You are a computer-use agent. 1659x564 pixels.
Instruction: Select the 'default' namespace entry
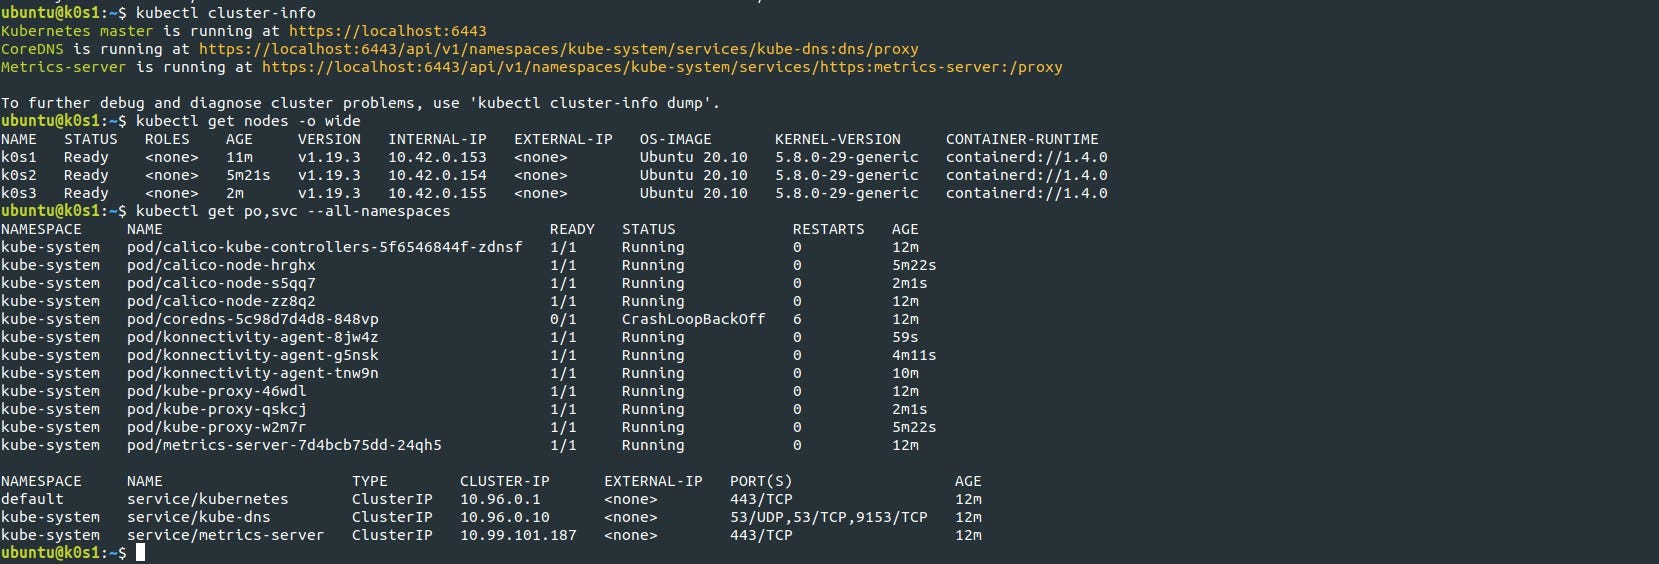point(32,499)
